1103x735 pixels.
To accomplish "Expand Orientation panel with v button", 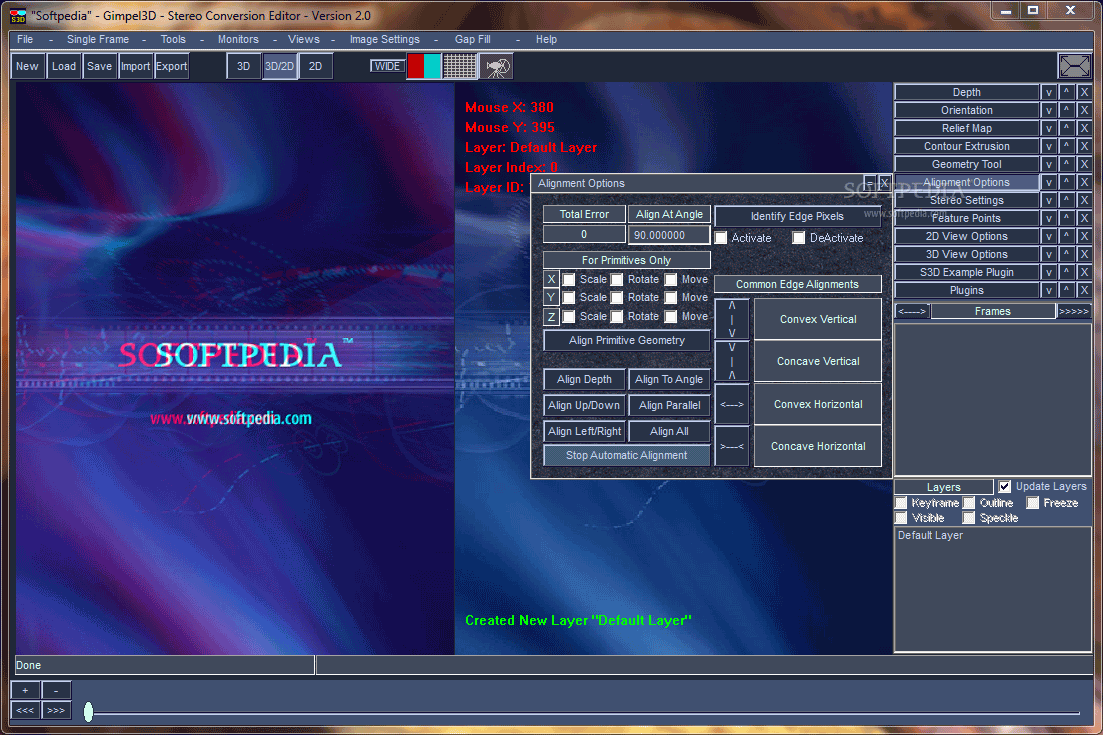I will [x=1048, y=110].
